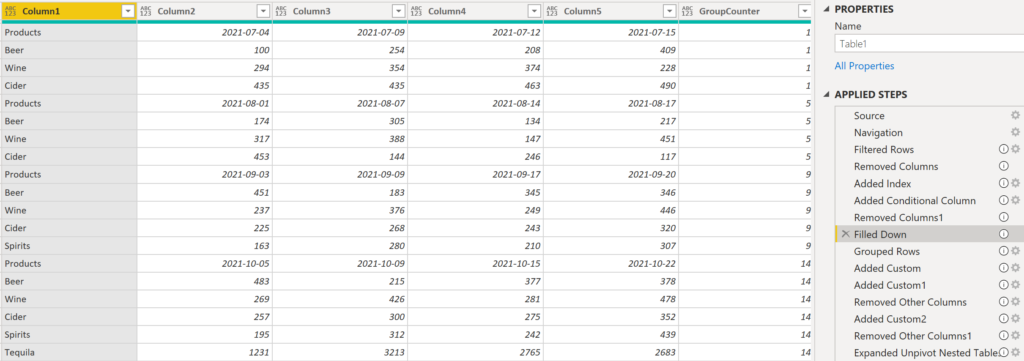Click the data type icon of GroupCounter
The height and width of the screenshot is (361, 1024).
[x=687, y=11]
